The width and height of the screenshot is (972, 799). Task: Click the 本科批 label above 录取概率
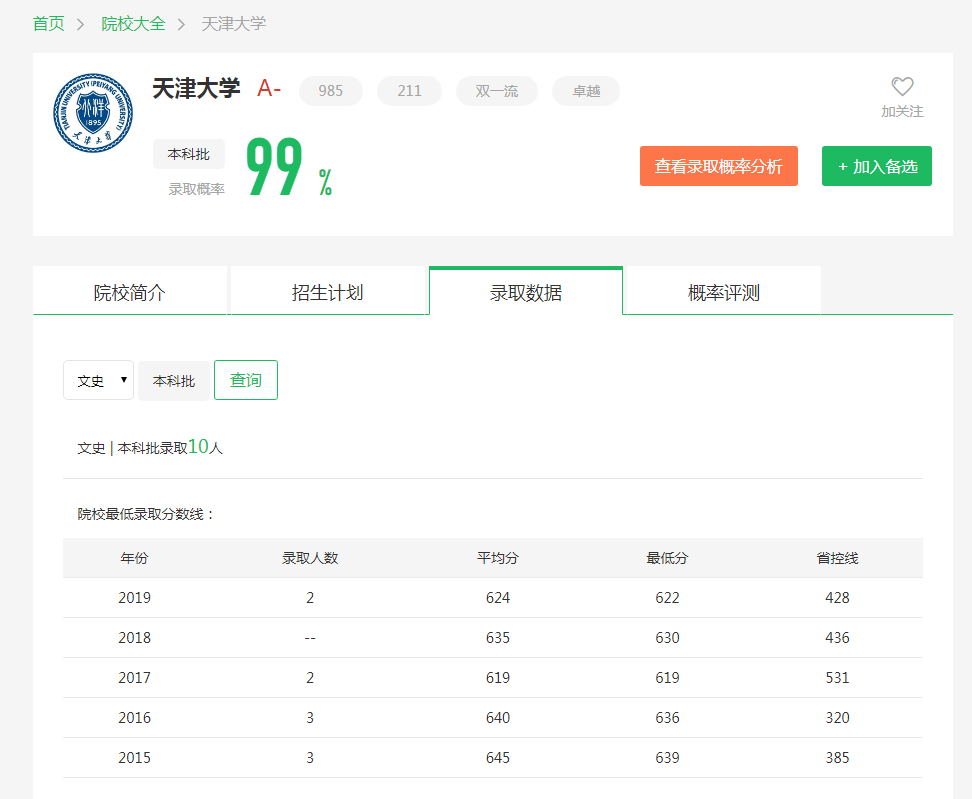point(188,154)
